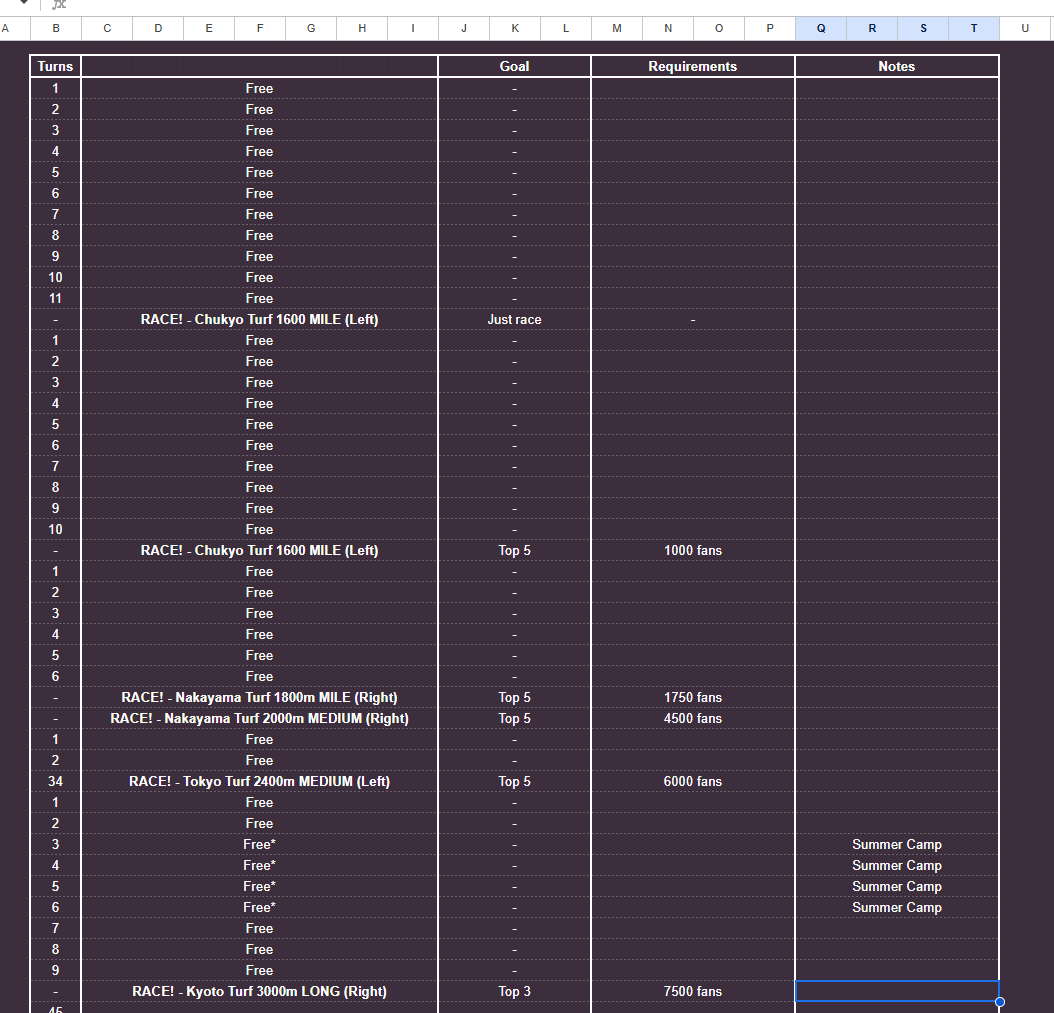Select the '7500 fans' requirement cell
The image size is (1054, 1013).
pos(692,991)
